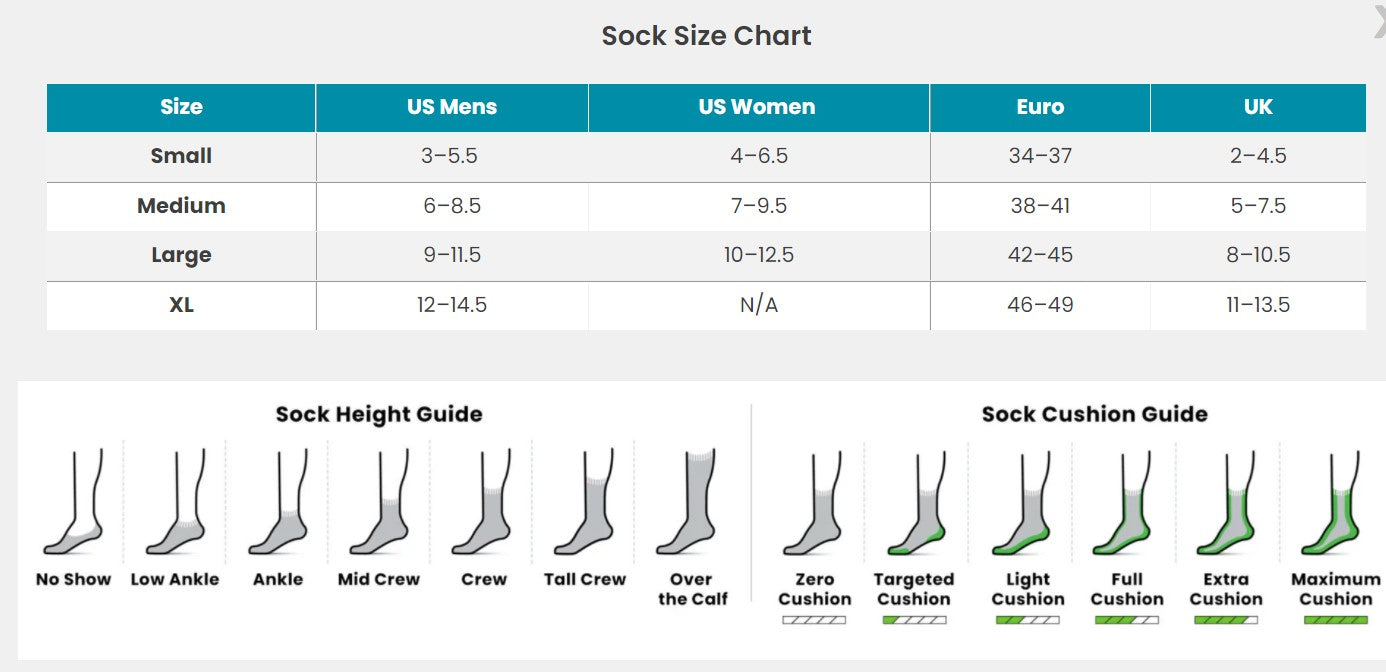
Task: Click the Small Euro 34–37 cell
Action: pyautogui.click(x=1040, y=156)
